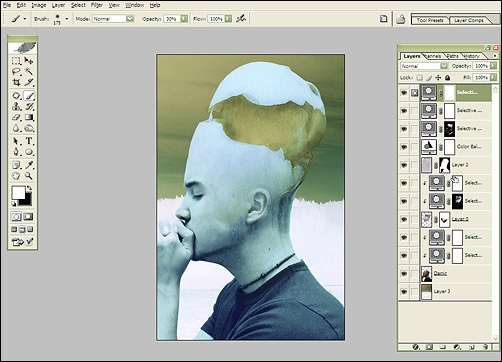Select the Move tool

pos(29,61)
